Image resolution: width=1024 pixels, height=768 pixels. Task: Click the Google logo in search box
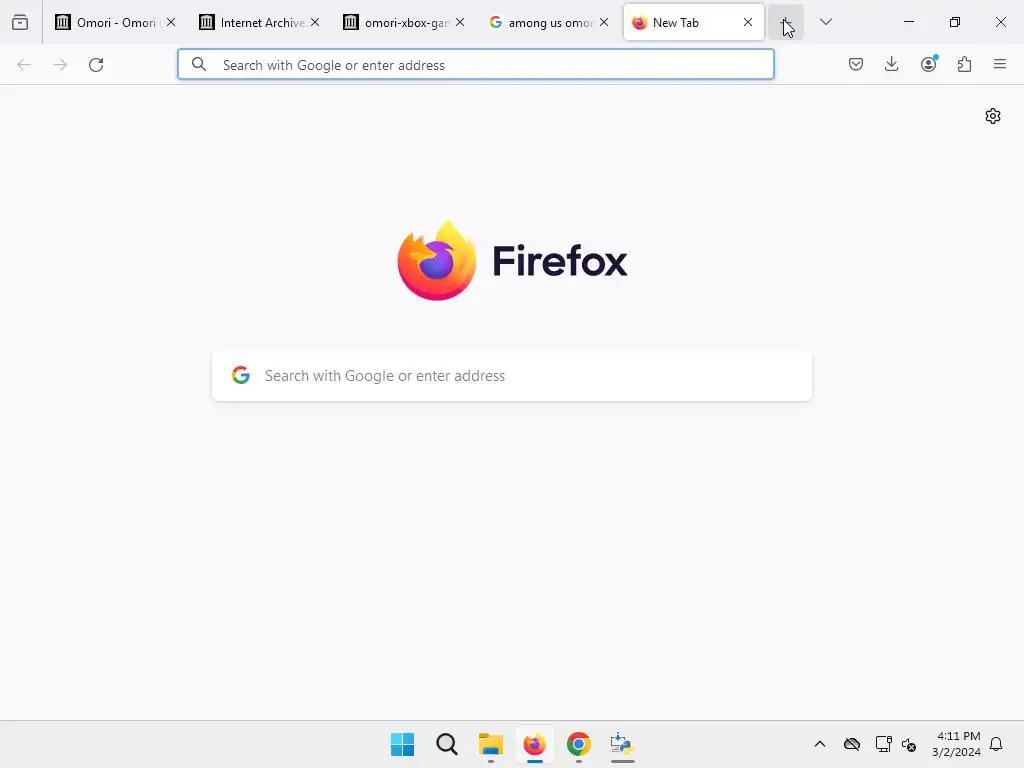241,375
